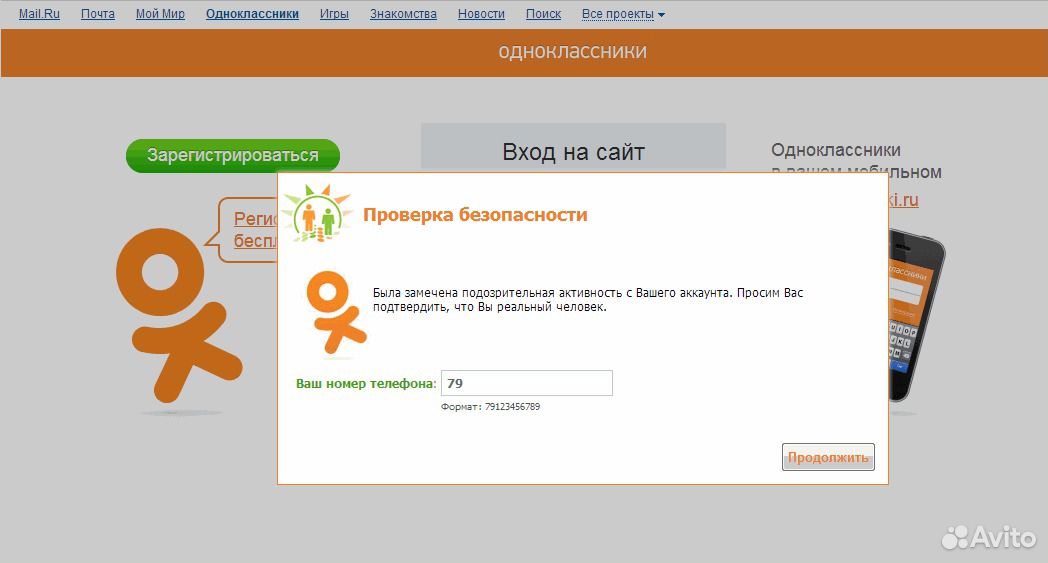Open Новости in the top navigation
1048x563 pixels.
pos(481,13)
